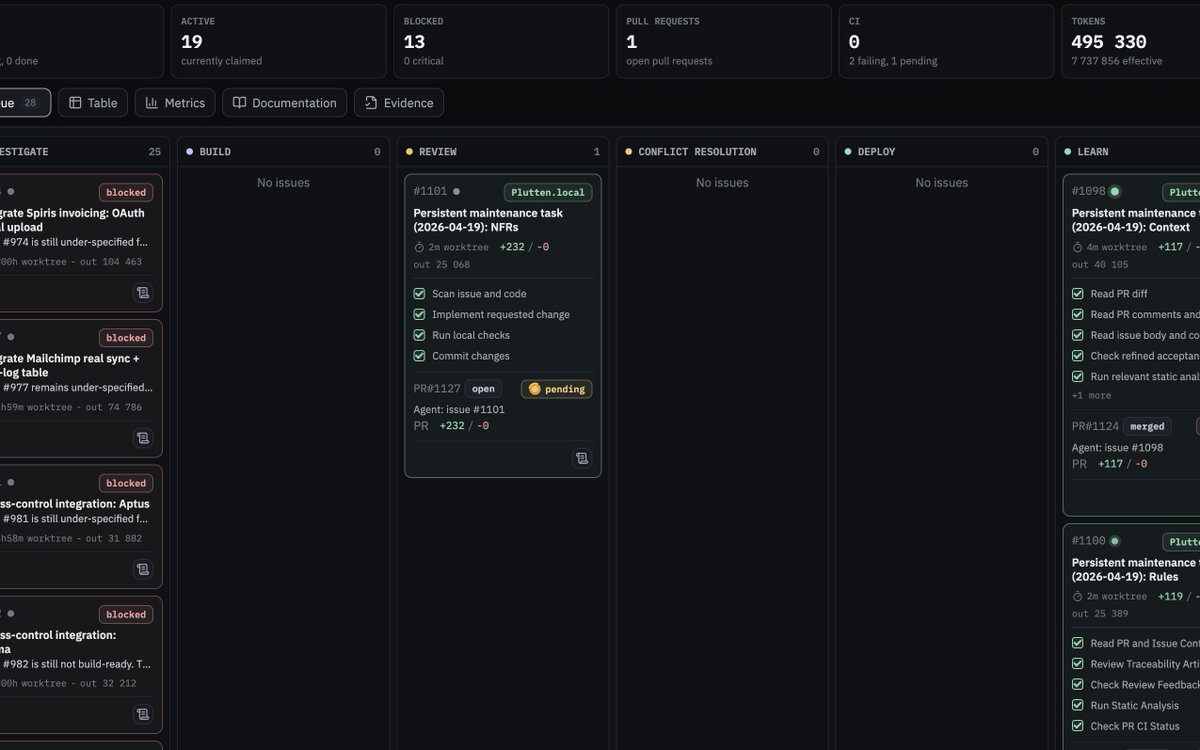Click timer icon on #1100 worktree line
Screen dimensions: 1200x750
click(x=1078, y=596)
